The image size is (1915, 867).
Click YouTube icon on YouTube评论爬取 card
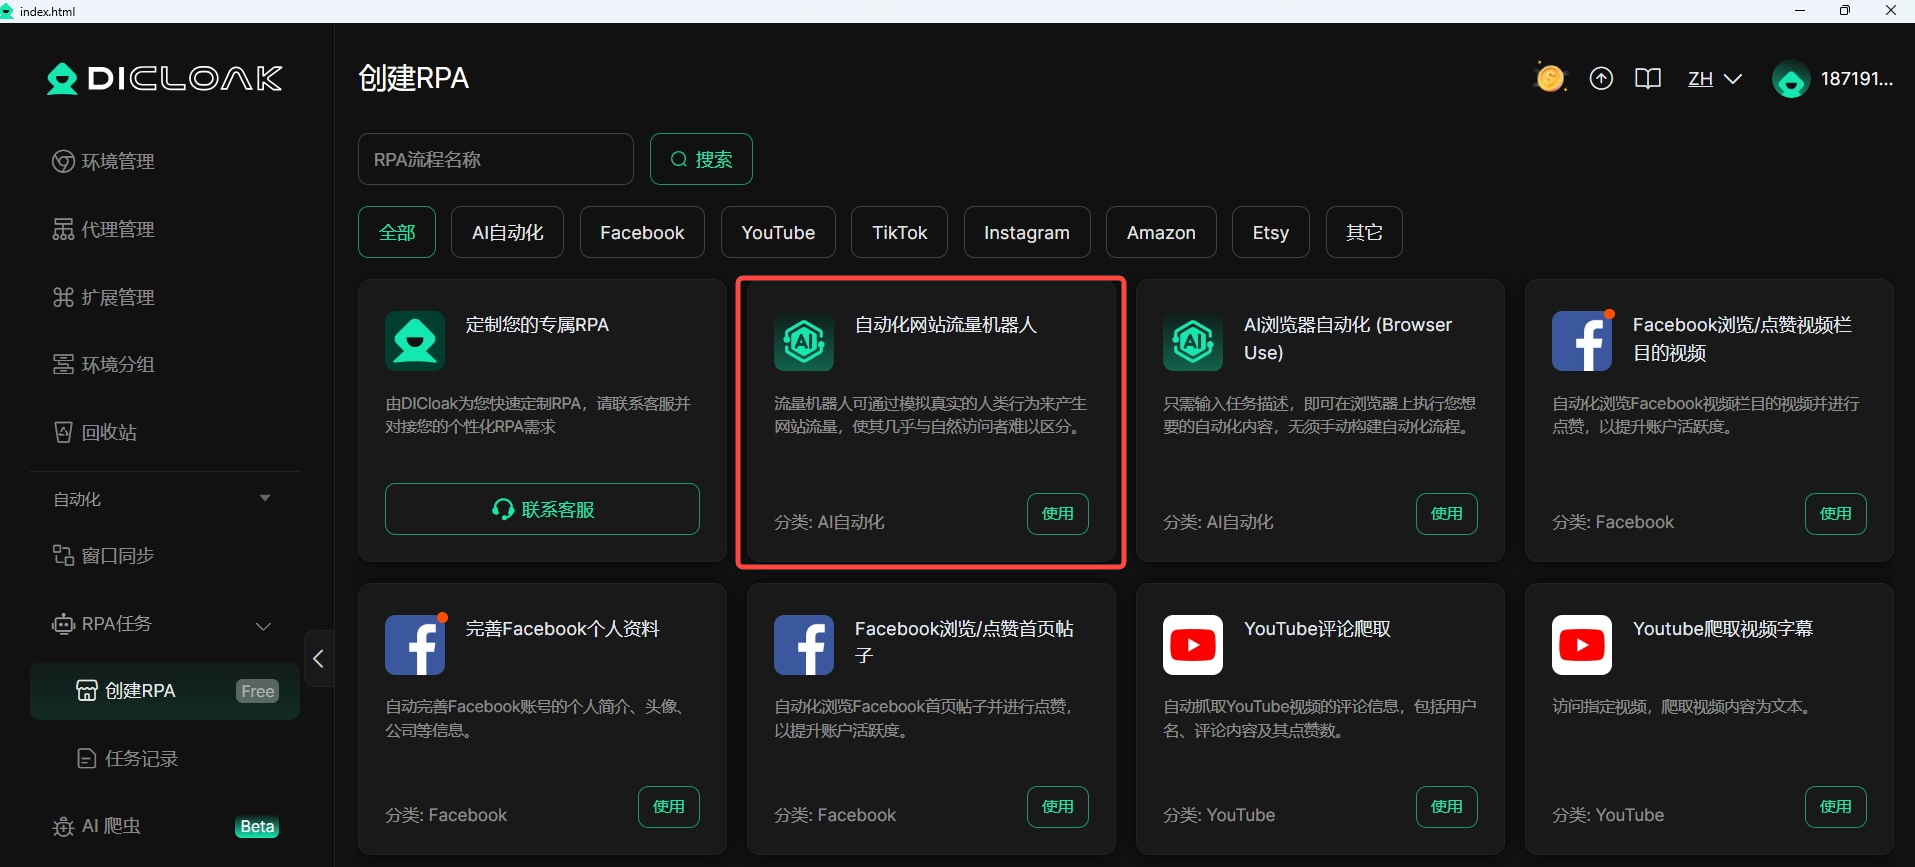click(1193, 645)
